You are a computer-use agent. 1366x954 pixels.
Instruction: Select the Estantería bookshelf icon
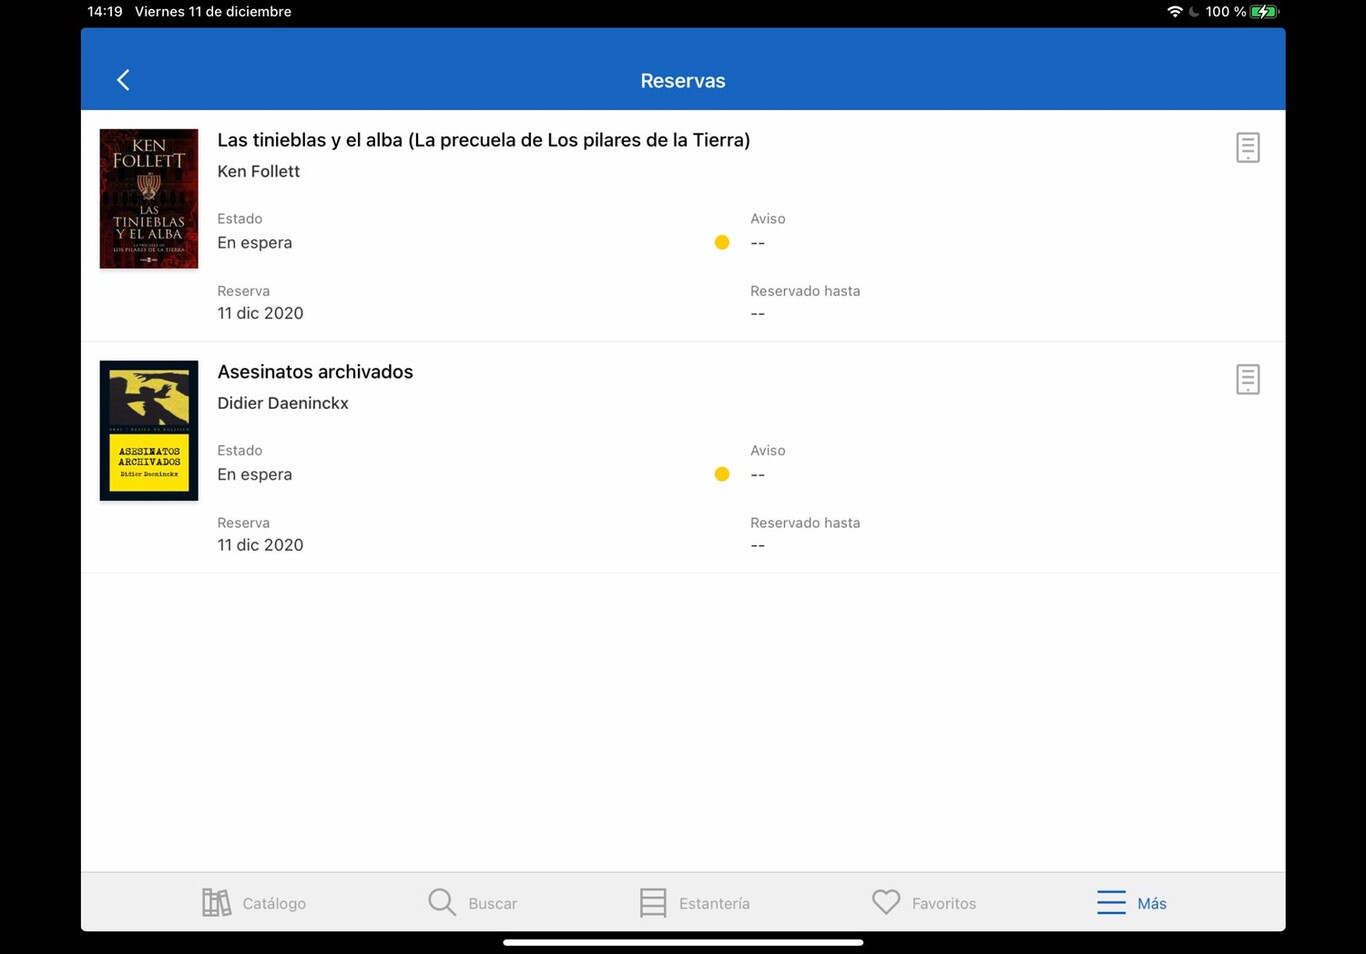click(x=653, y=901)
